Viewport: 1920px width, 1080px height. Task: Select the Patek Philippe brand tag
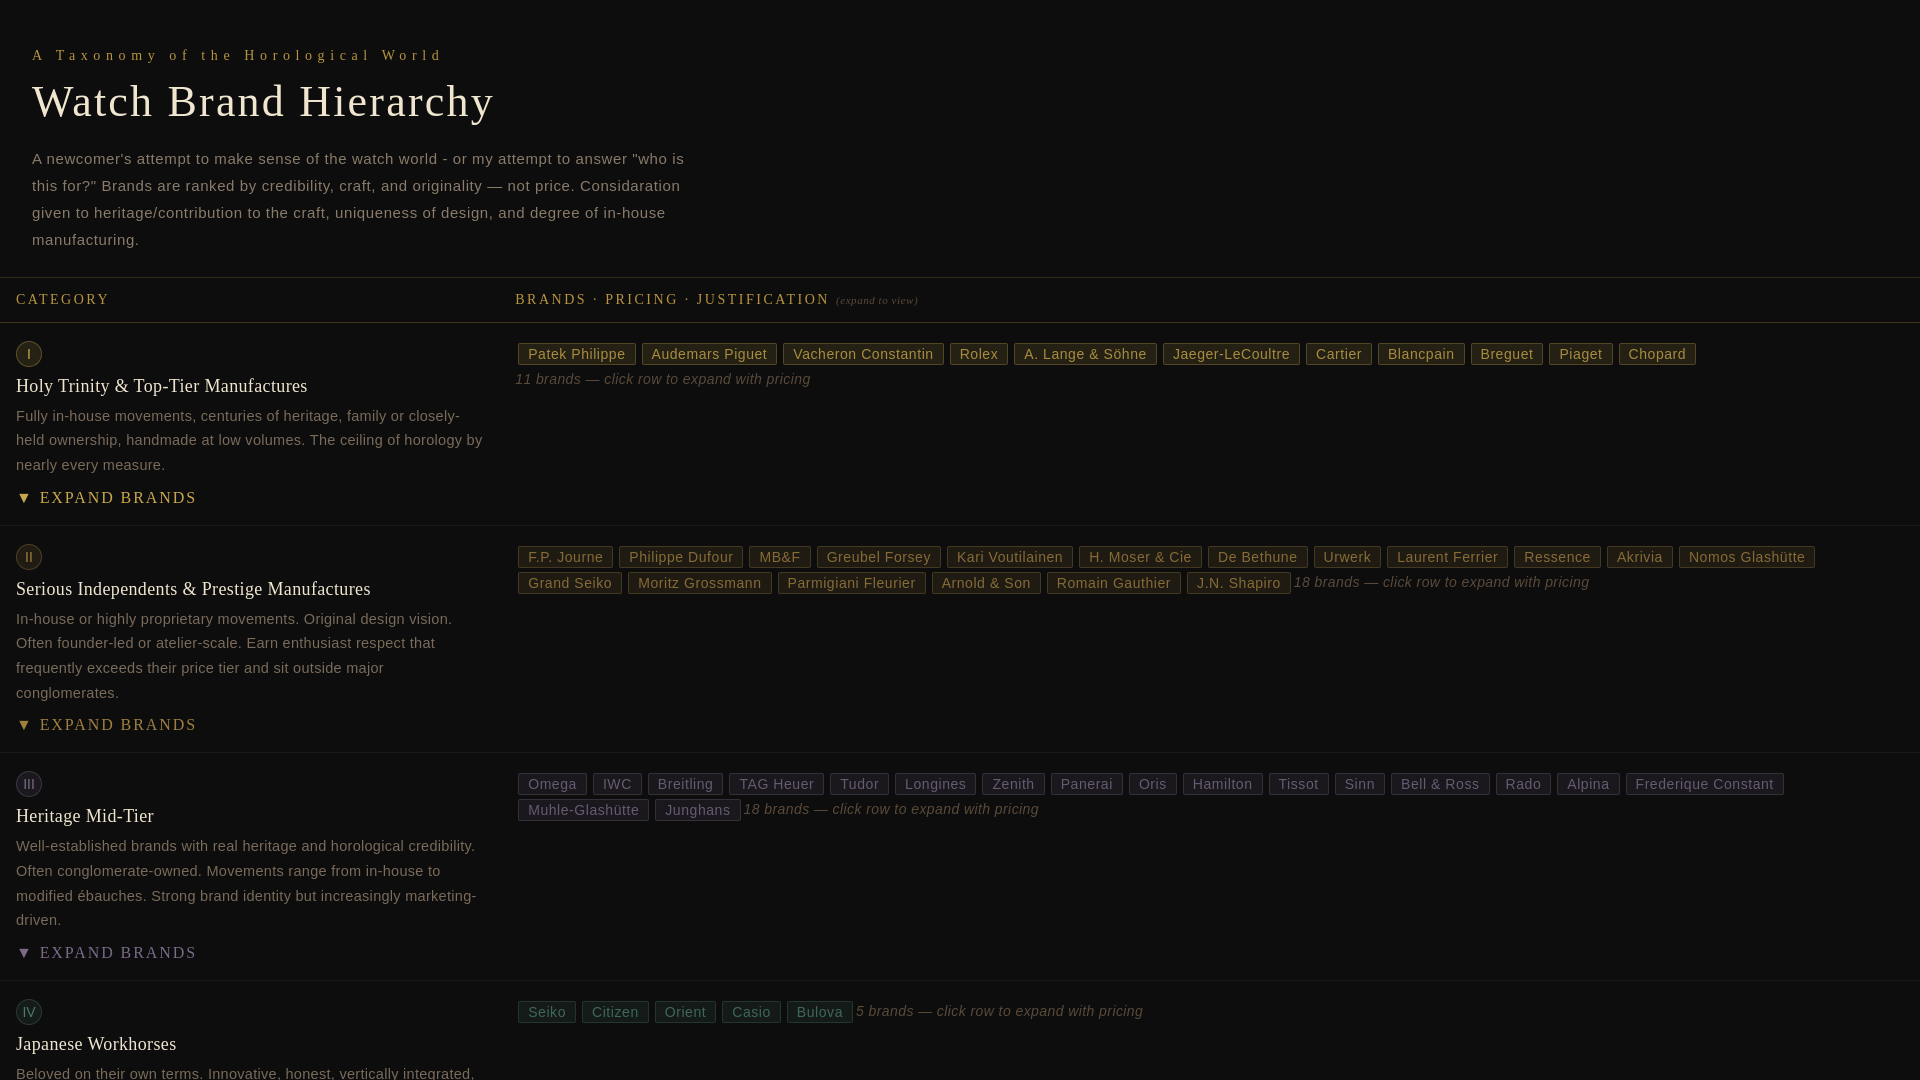[x=577, y=354]
